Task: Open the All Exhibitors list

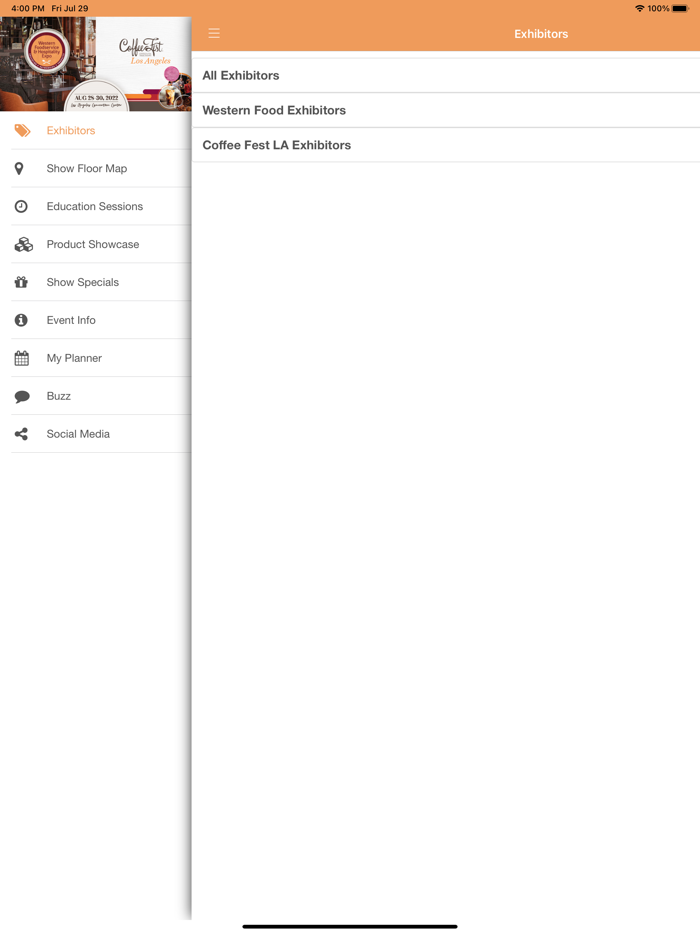Action: [x=446, y=76]
